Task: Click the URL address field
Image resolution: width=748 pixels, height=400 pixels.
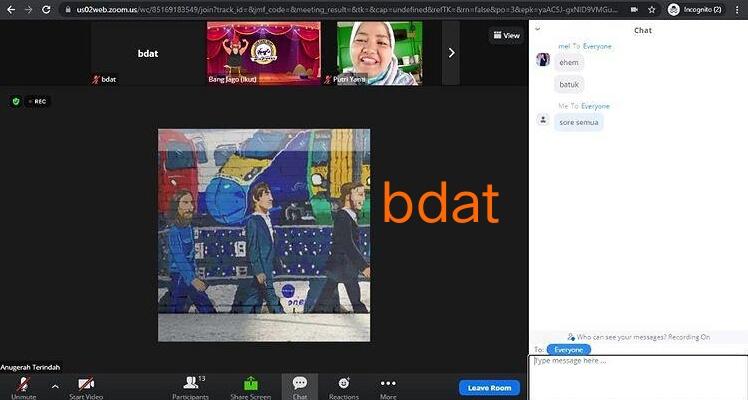Action: click(347, 10)
